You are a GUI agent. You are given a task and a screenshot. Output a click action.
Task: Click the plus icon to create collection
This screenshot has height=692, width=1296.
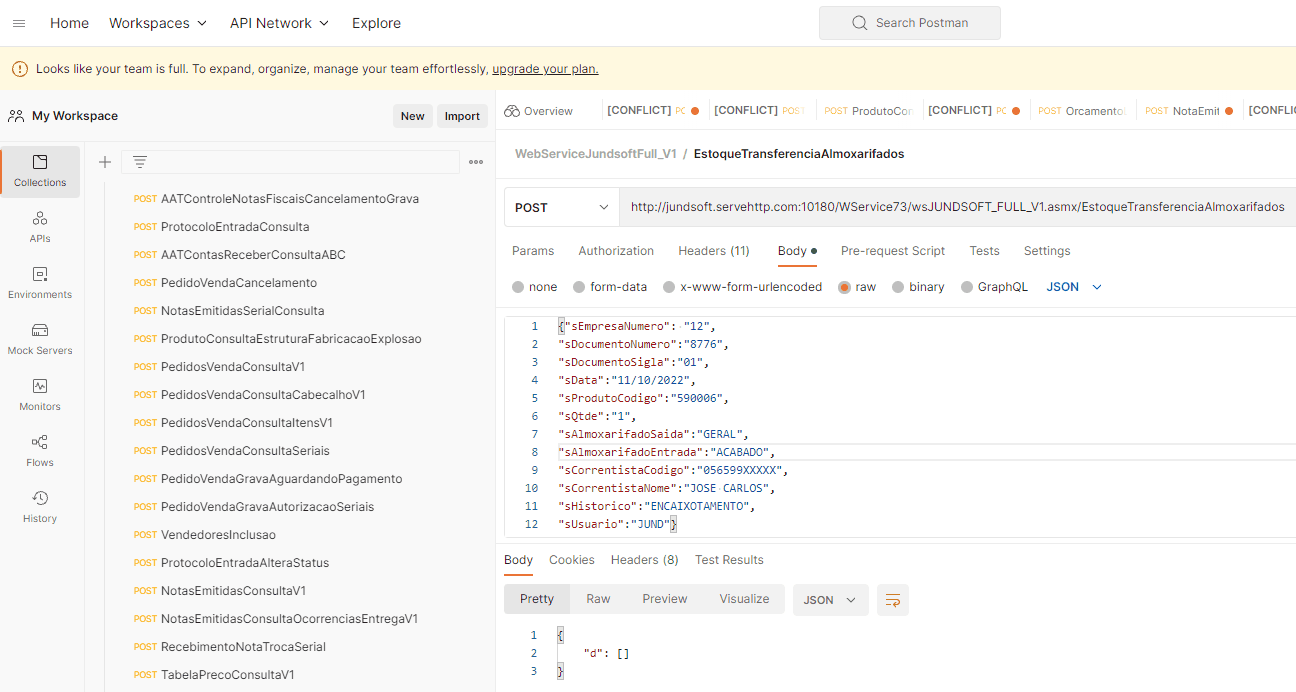pyautogui.click(x=105, y=162)
